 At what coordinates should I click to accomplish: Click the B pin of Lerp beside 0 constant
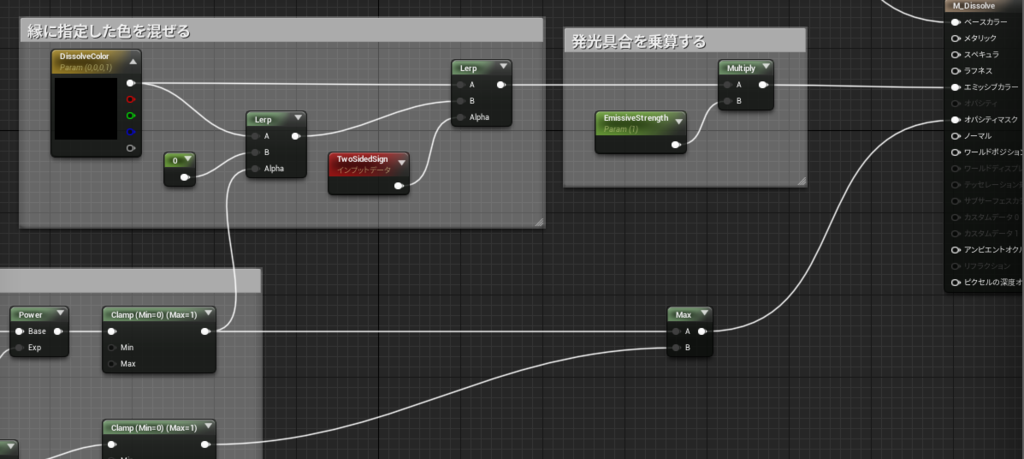point(255,153)
